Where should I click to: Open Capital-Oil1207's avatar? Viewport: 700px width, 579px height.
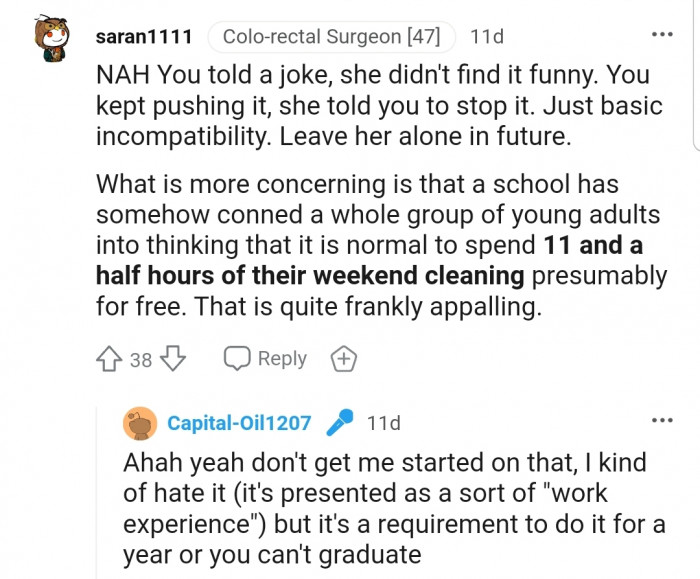(x=139, y=423)
